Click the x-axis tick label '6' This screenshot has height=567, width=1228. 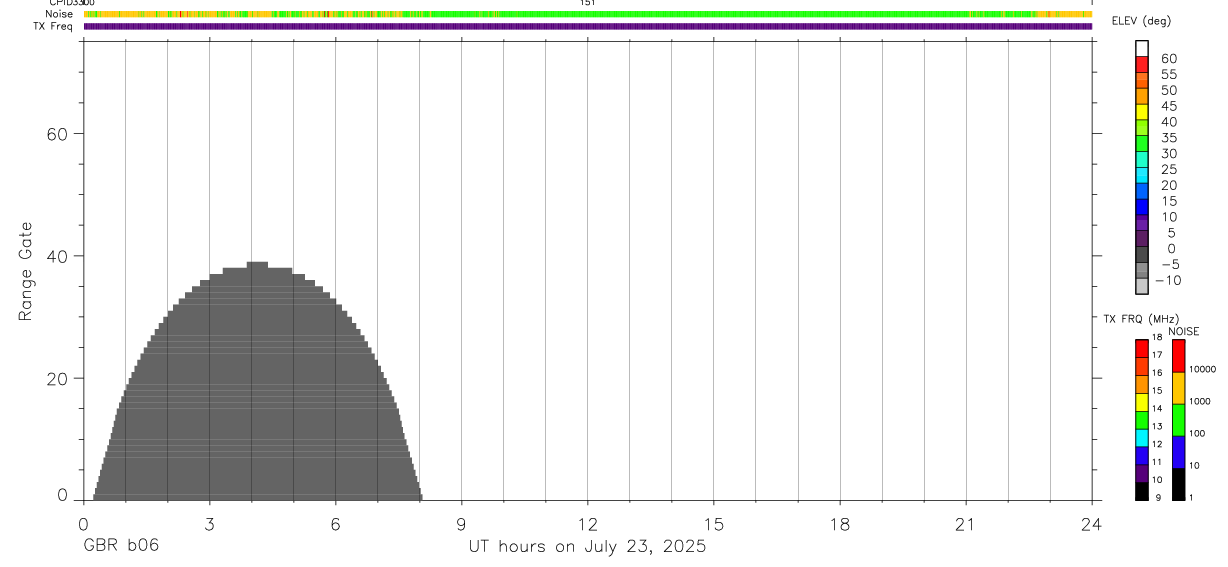coord(336,524)
